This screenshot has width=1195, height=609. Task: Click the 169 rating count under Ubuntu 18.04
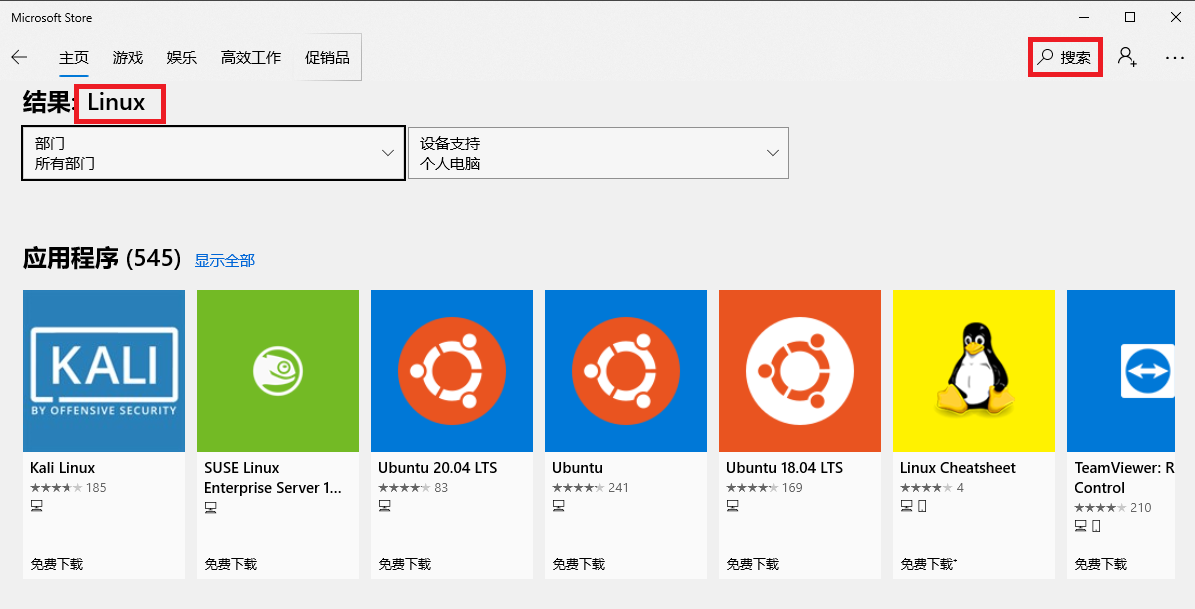click(x=792, y=488)
